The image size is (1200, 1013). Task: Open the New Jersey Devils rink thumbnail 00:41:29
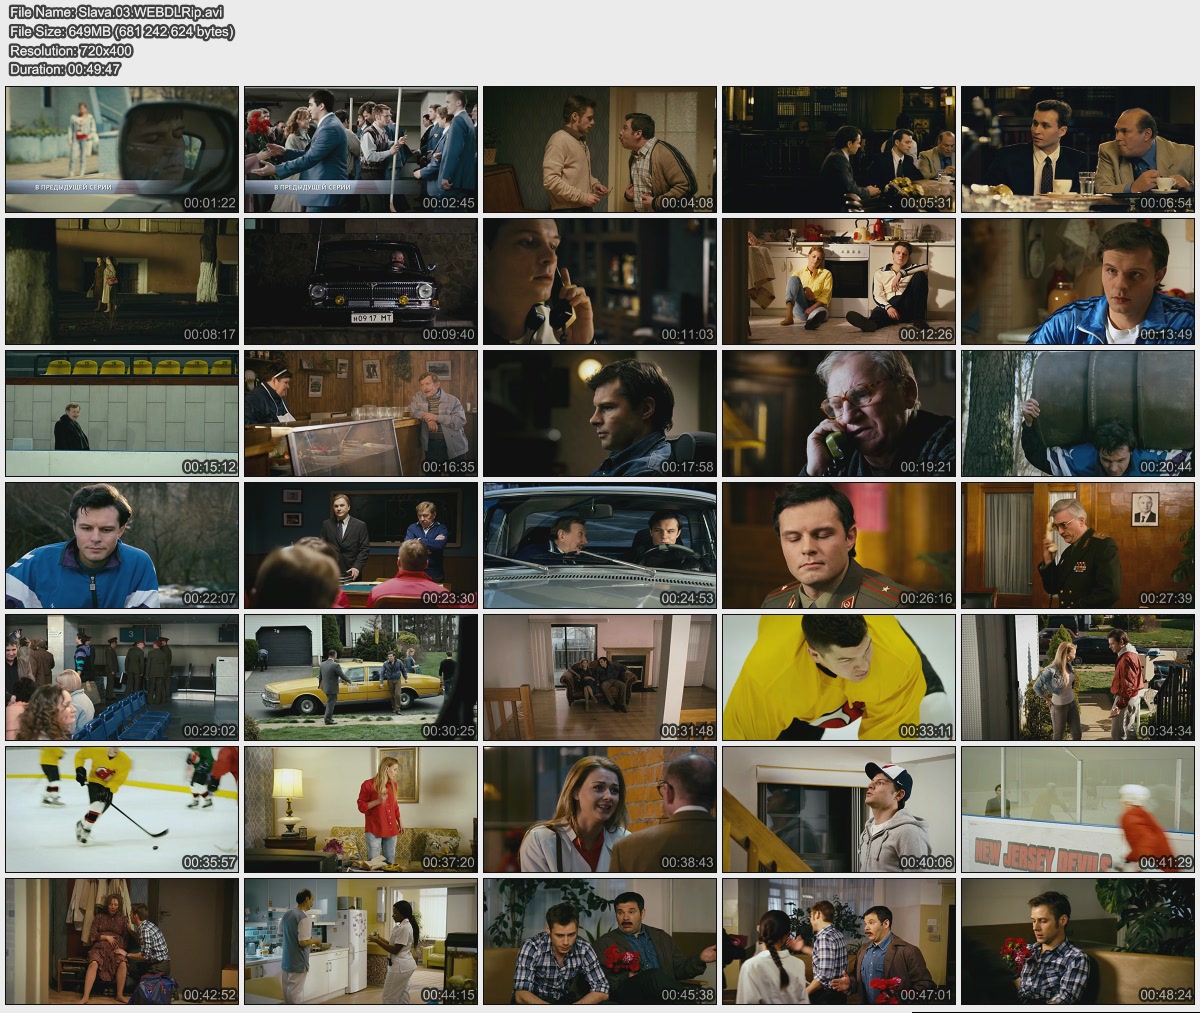pyautogui.click(x=1078, y=809)
